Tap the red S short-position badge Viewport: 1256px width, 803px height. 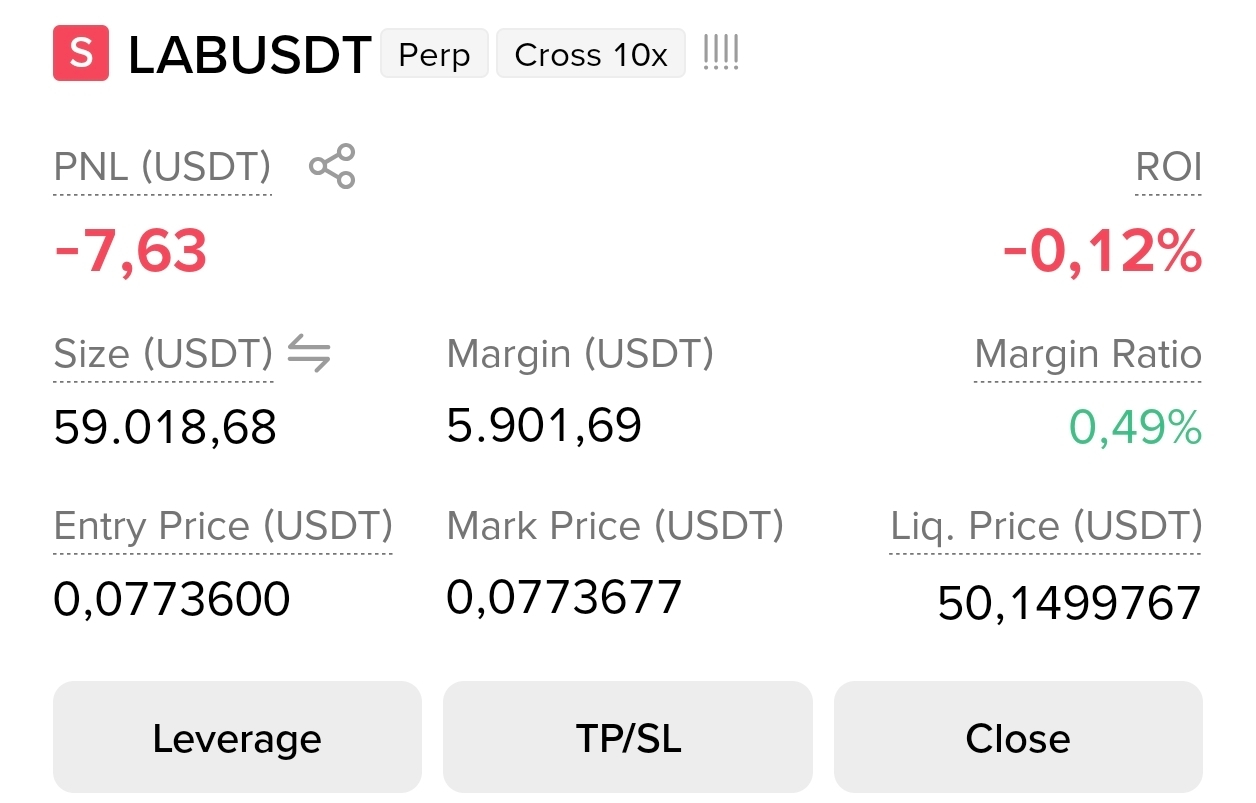pyautogui.click(x=81, y=53)
